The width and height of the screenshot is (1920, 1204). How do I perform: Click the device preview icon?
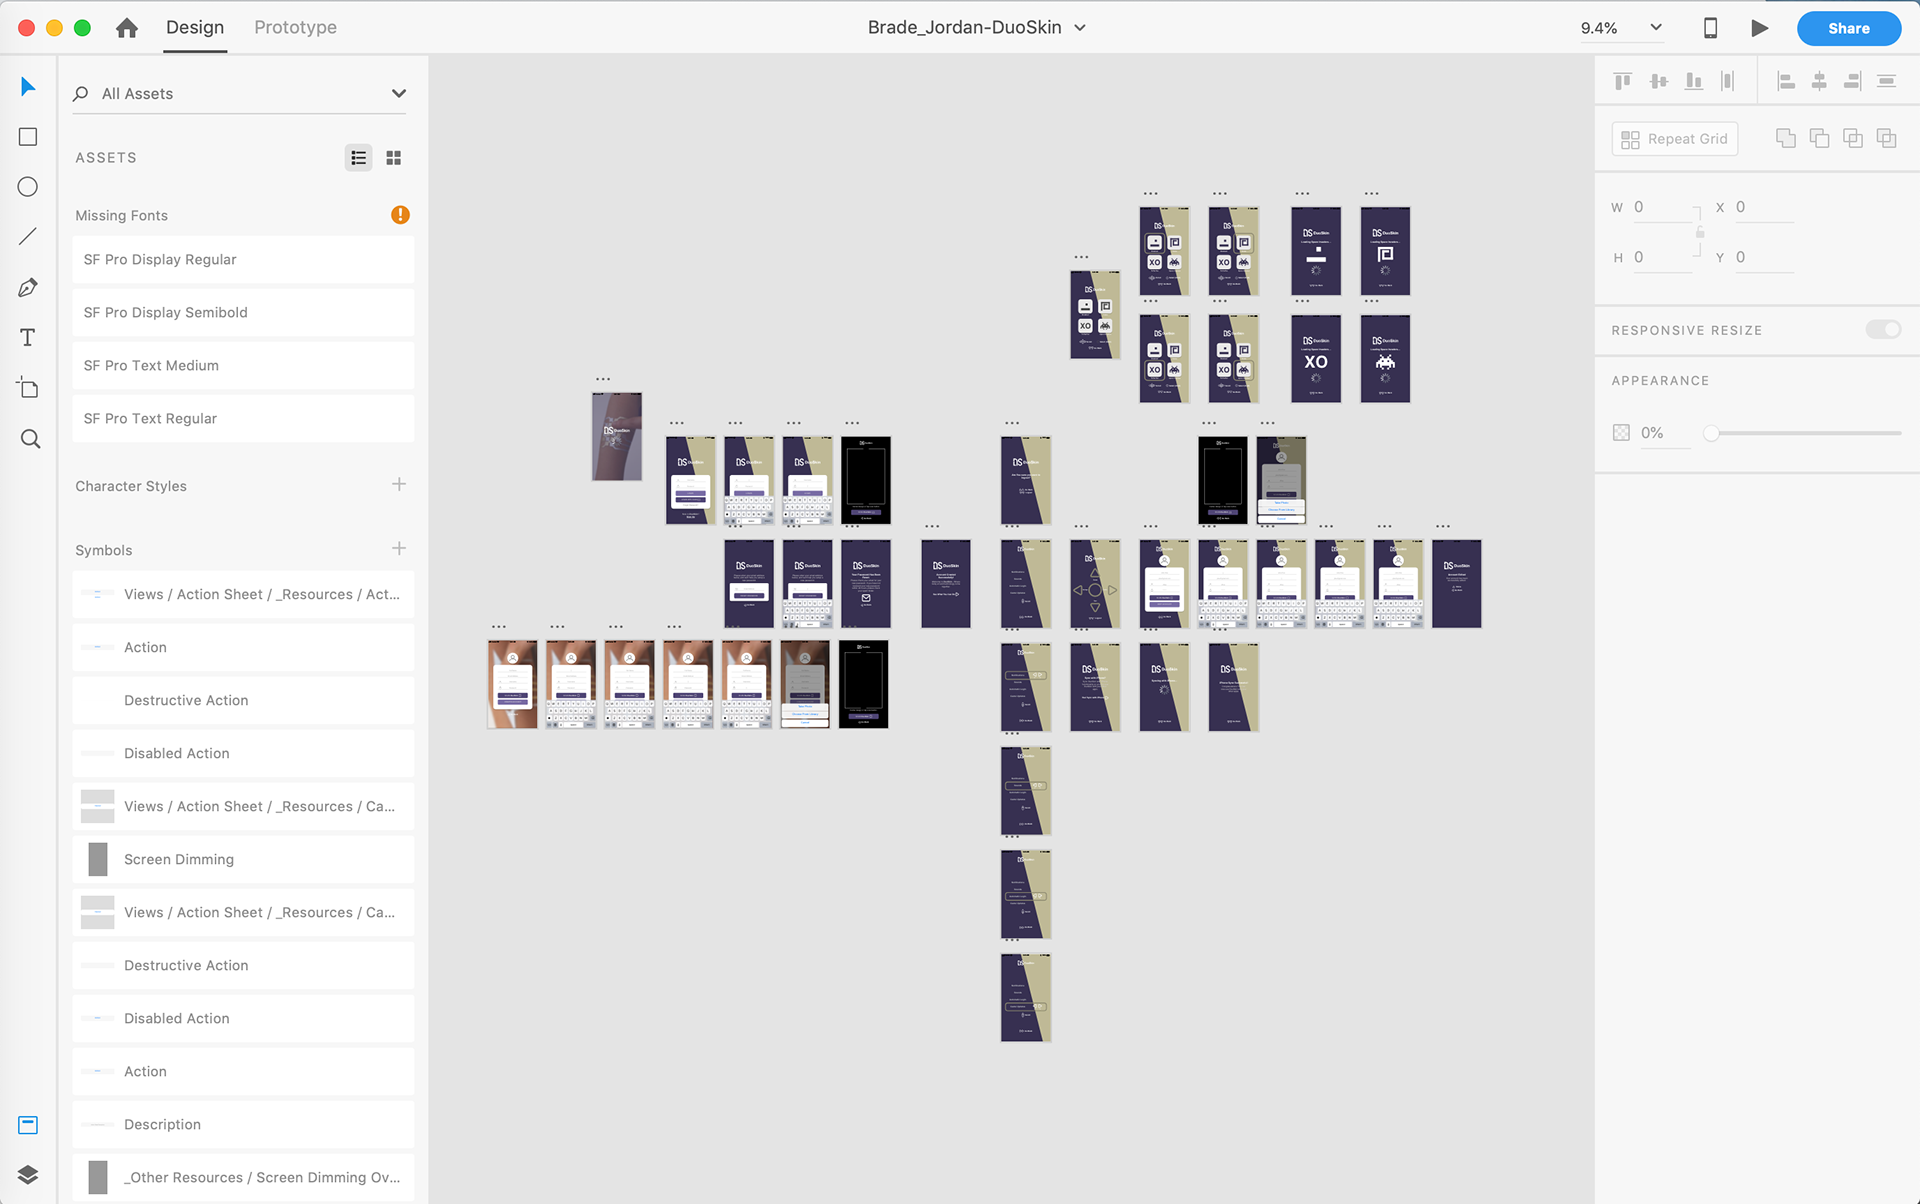click(1710, 28)
